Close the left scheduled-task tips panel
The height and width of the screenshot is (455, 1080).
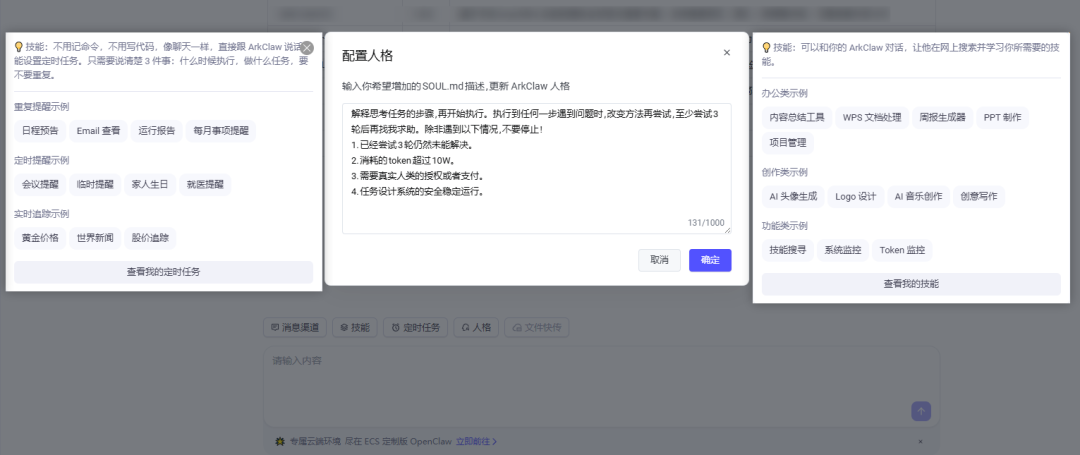coord(307,48)
